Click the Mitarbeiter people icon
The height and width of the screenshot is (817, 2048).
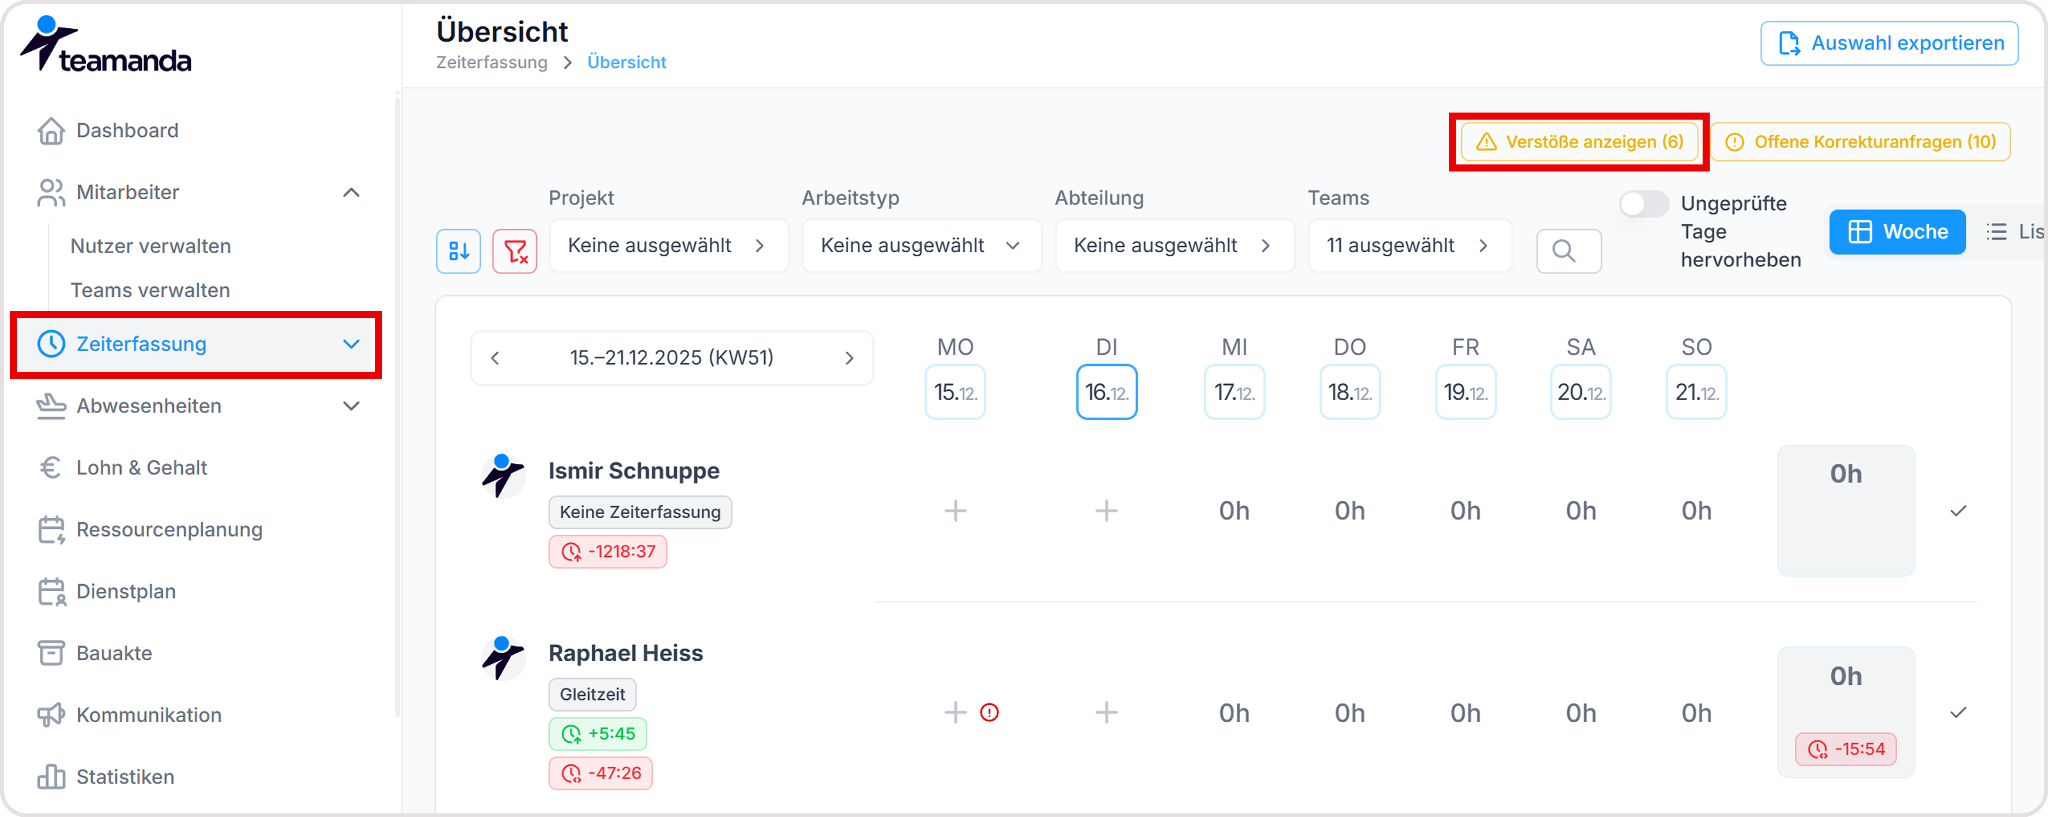51,193
